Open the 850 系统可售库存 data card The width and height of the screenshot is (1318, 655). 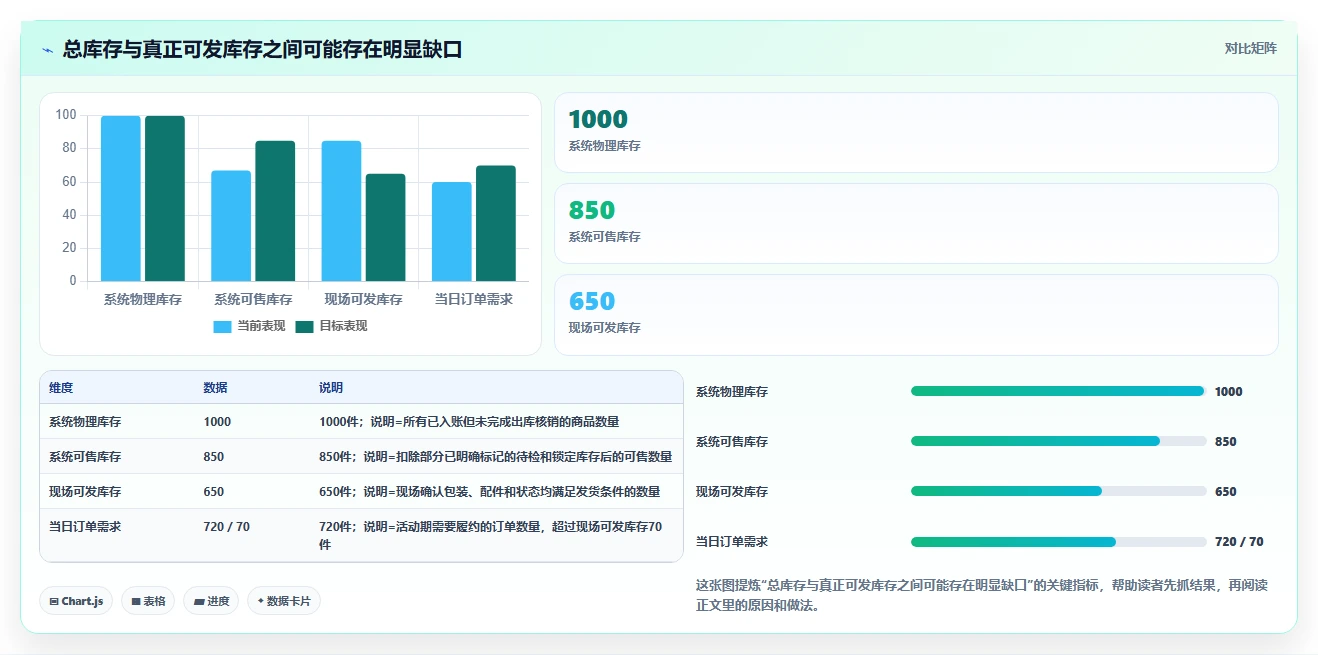[916, 224]
